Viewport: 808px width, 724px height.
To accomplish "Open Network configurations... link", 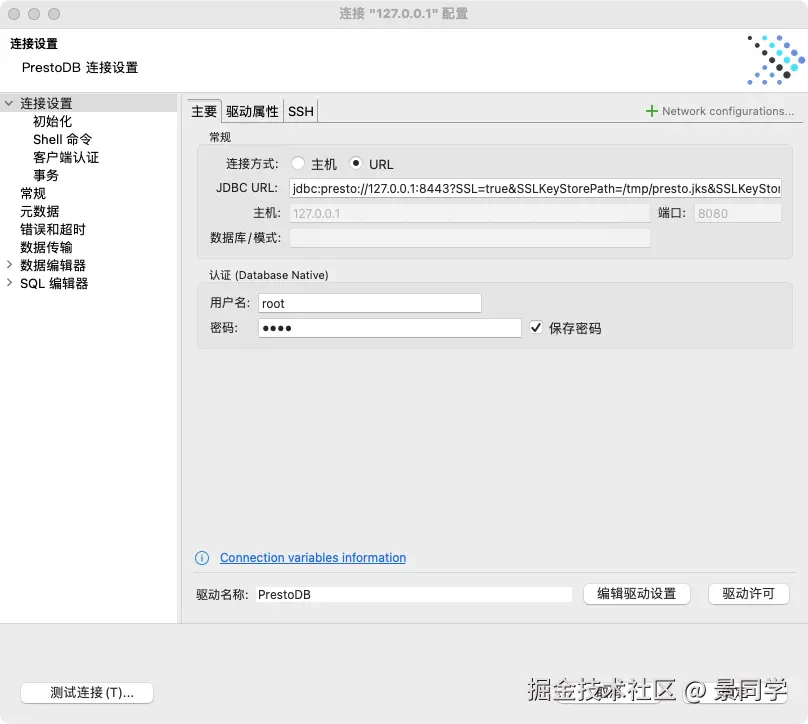I will (x=728, y=111).
